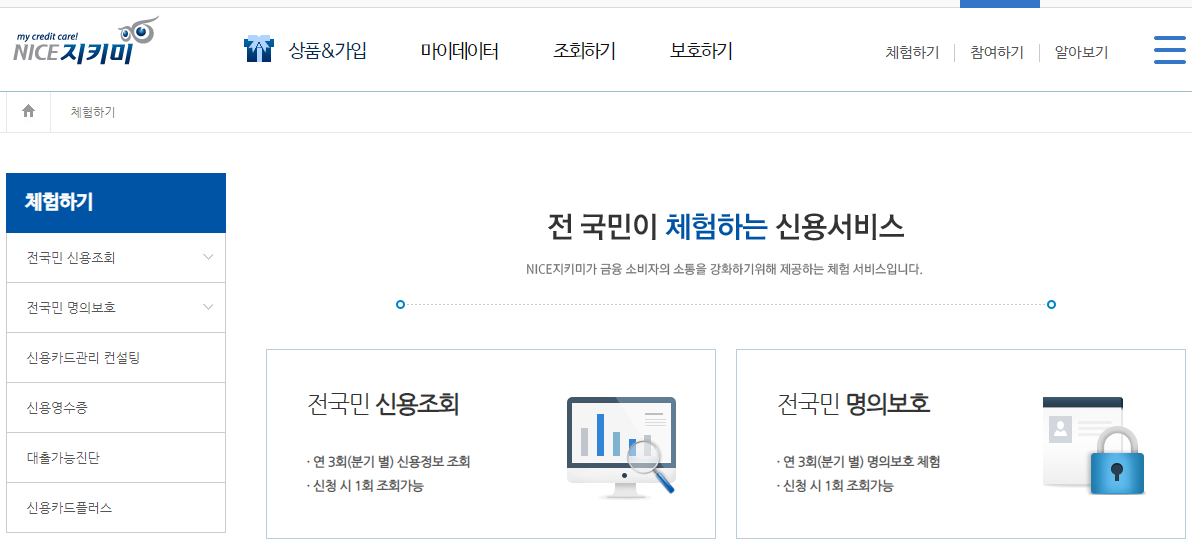Screen dimensions: 1192x544
Task: Open the 조회하기 menu
Action: (584, 51)
